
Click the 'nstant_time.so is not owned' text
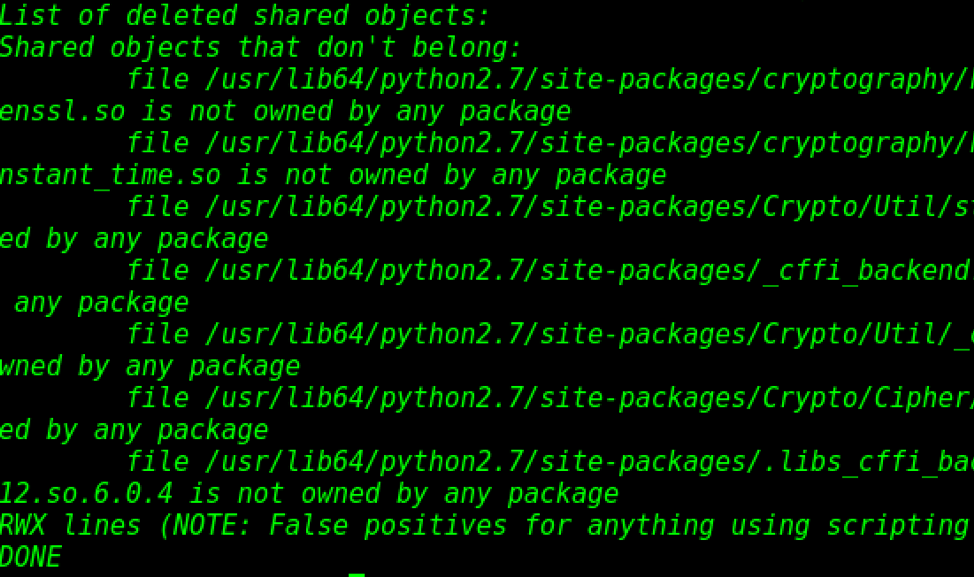pyautogui.click(x=333, y=176)
